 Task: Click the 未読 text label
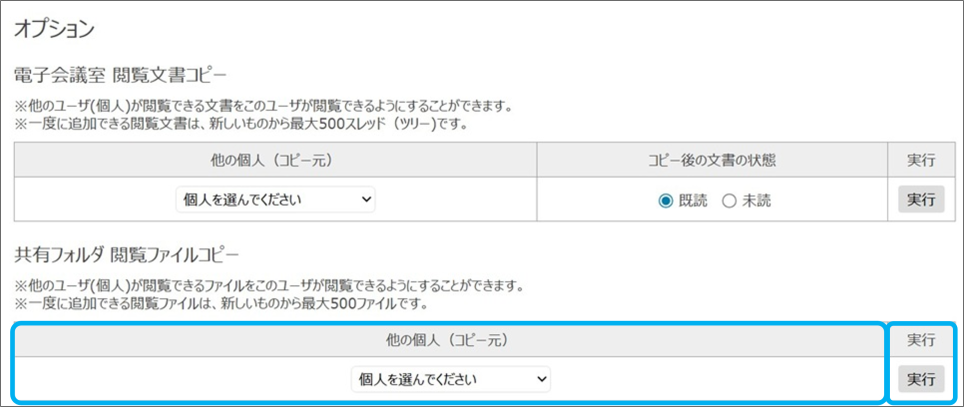[x=756, y=201]
